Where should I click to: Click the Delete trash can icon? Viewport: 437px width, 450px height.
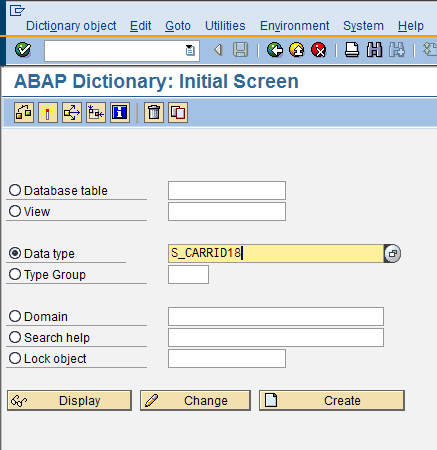[154, 113]
